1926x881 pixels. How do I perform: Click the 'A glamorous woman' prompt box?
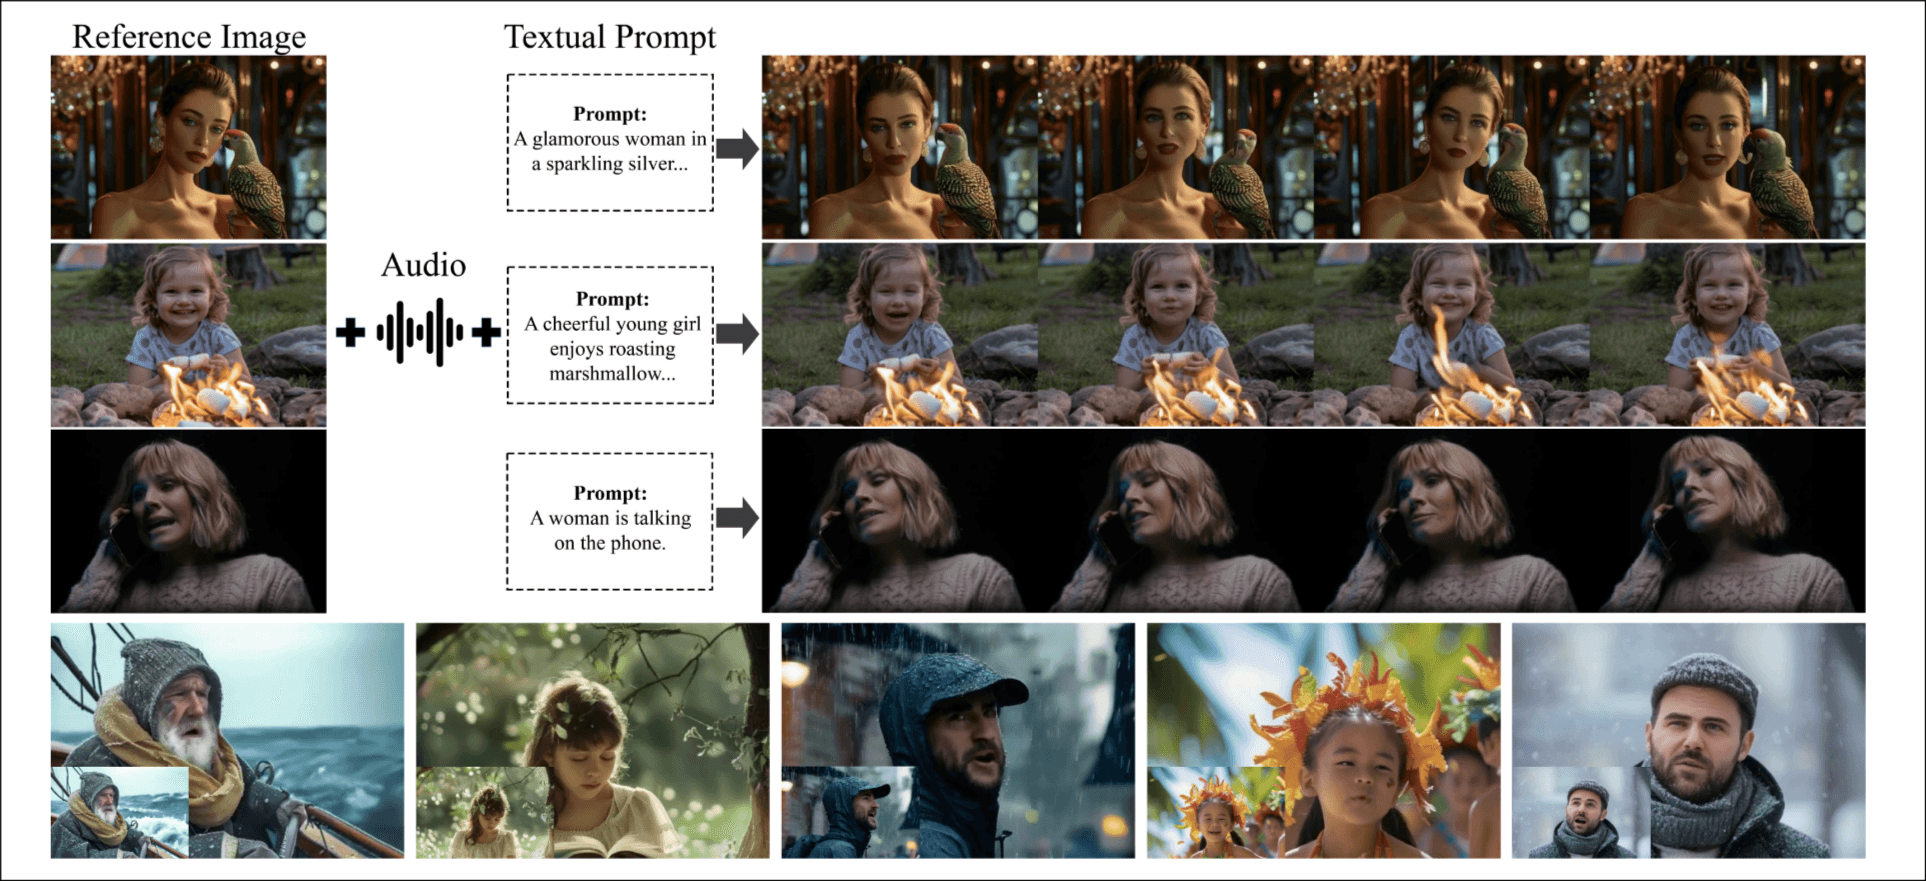[610, 142]
